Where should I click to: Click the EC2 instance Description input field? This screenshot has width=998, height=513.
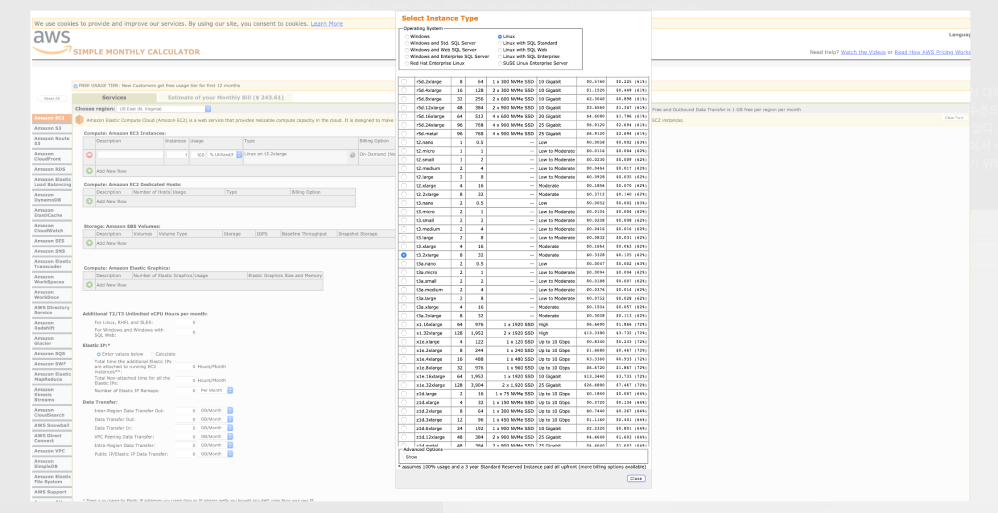pyautogui.click(x=130, y=155)
